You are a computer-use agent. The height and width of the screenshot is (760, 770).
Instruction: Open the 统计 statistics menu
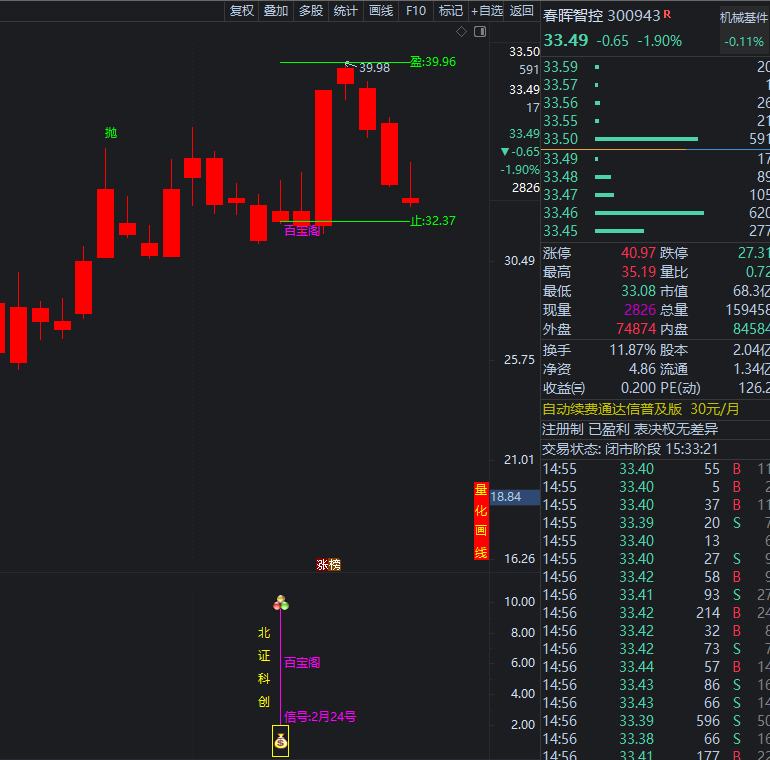pos(346,11)
